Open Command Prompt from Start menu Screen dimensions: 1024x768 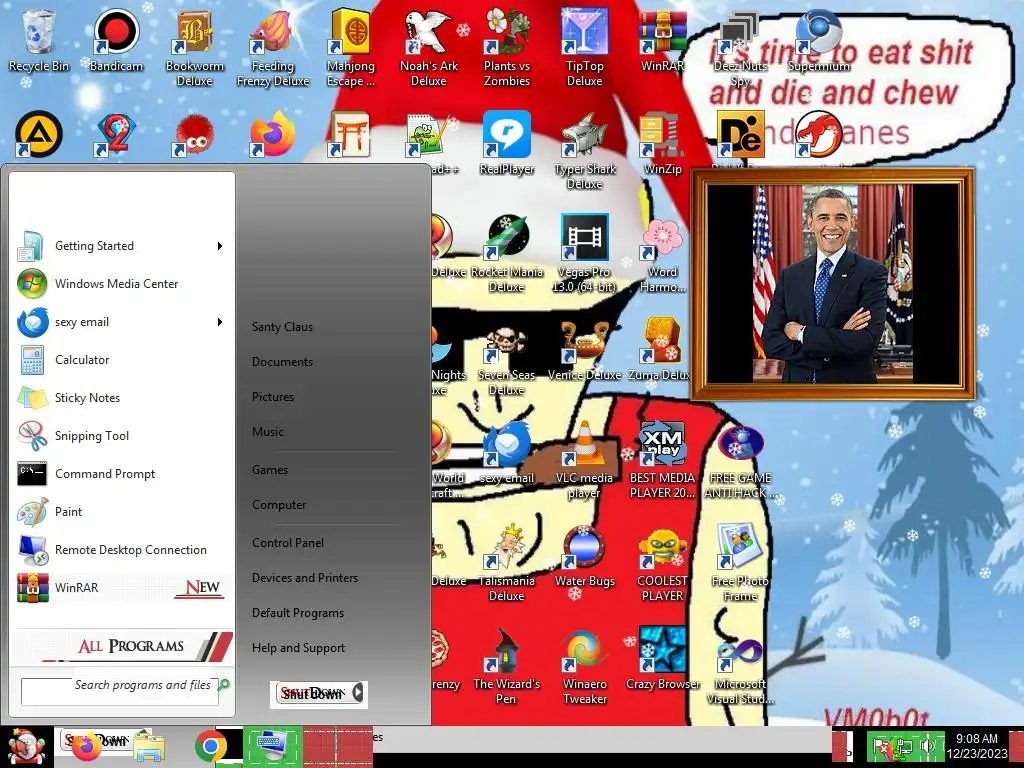pos(121,473)
